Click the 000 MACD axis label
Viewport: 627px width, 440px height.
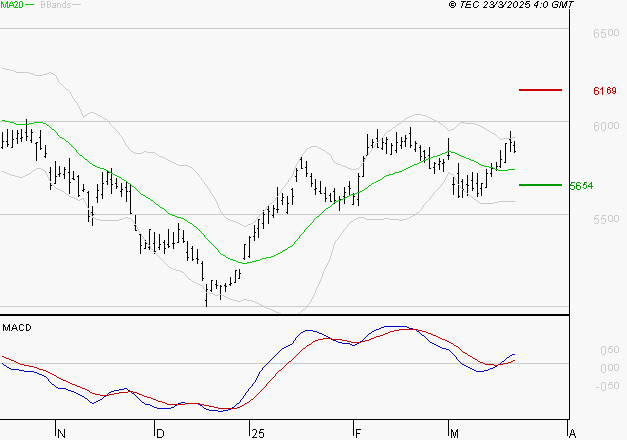click(610, 368)
